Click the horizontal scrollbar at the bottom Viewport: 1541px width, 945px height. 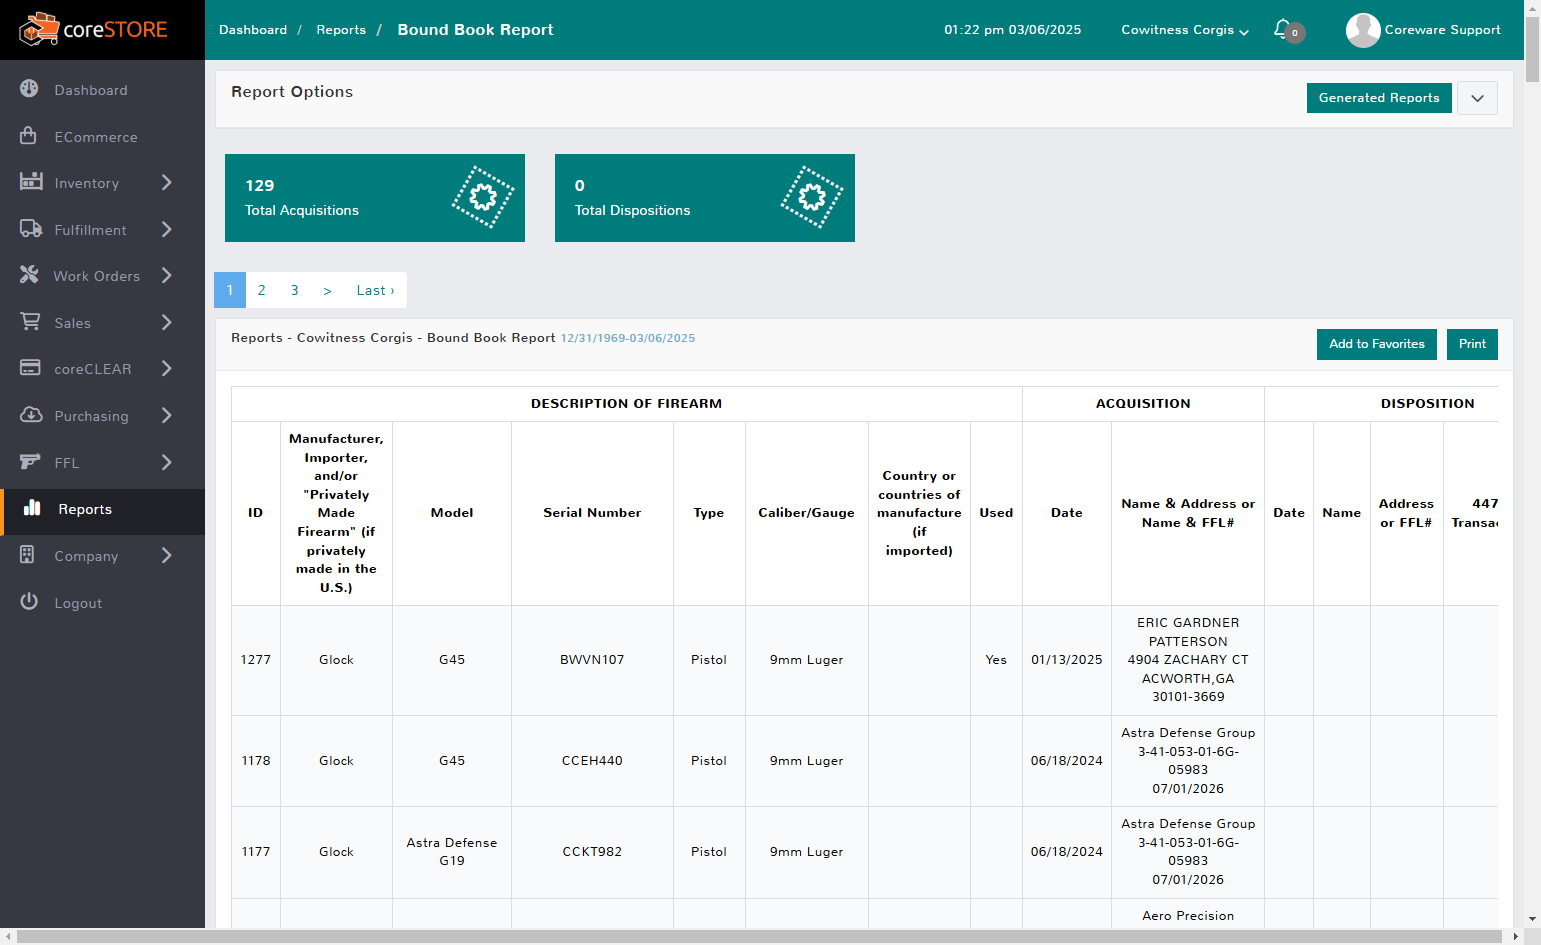[760, 937]
